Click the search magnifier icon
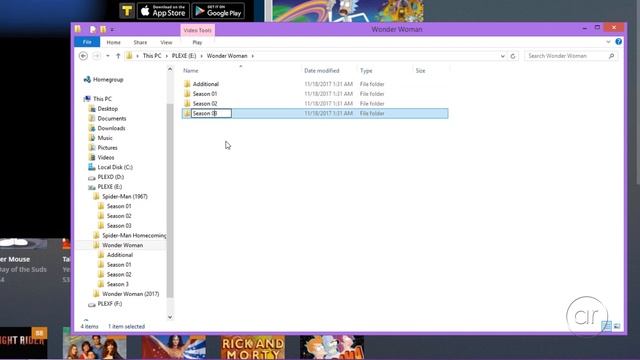The height and width of the screenshot is (360, 640). click(611, 56)
